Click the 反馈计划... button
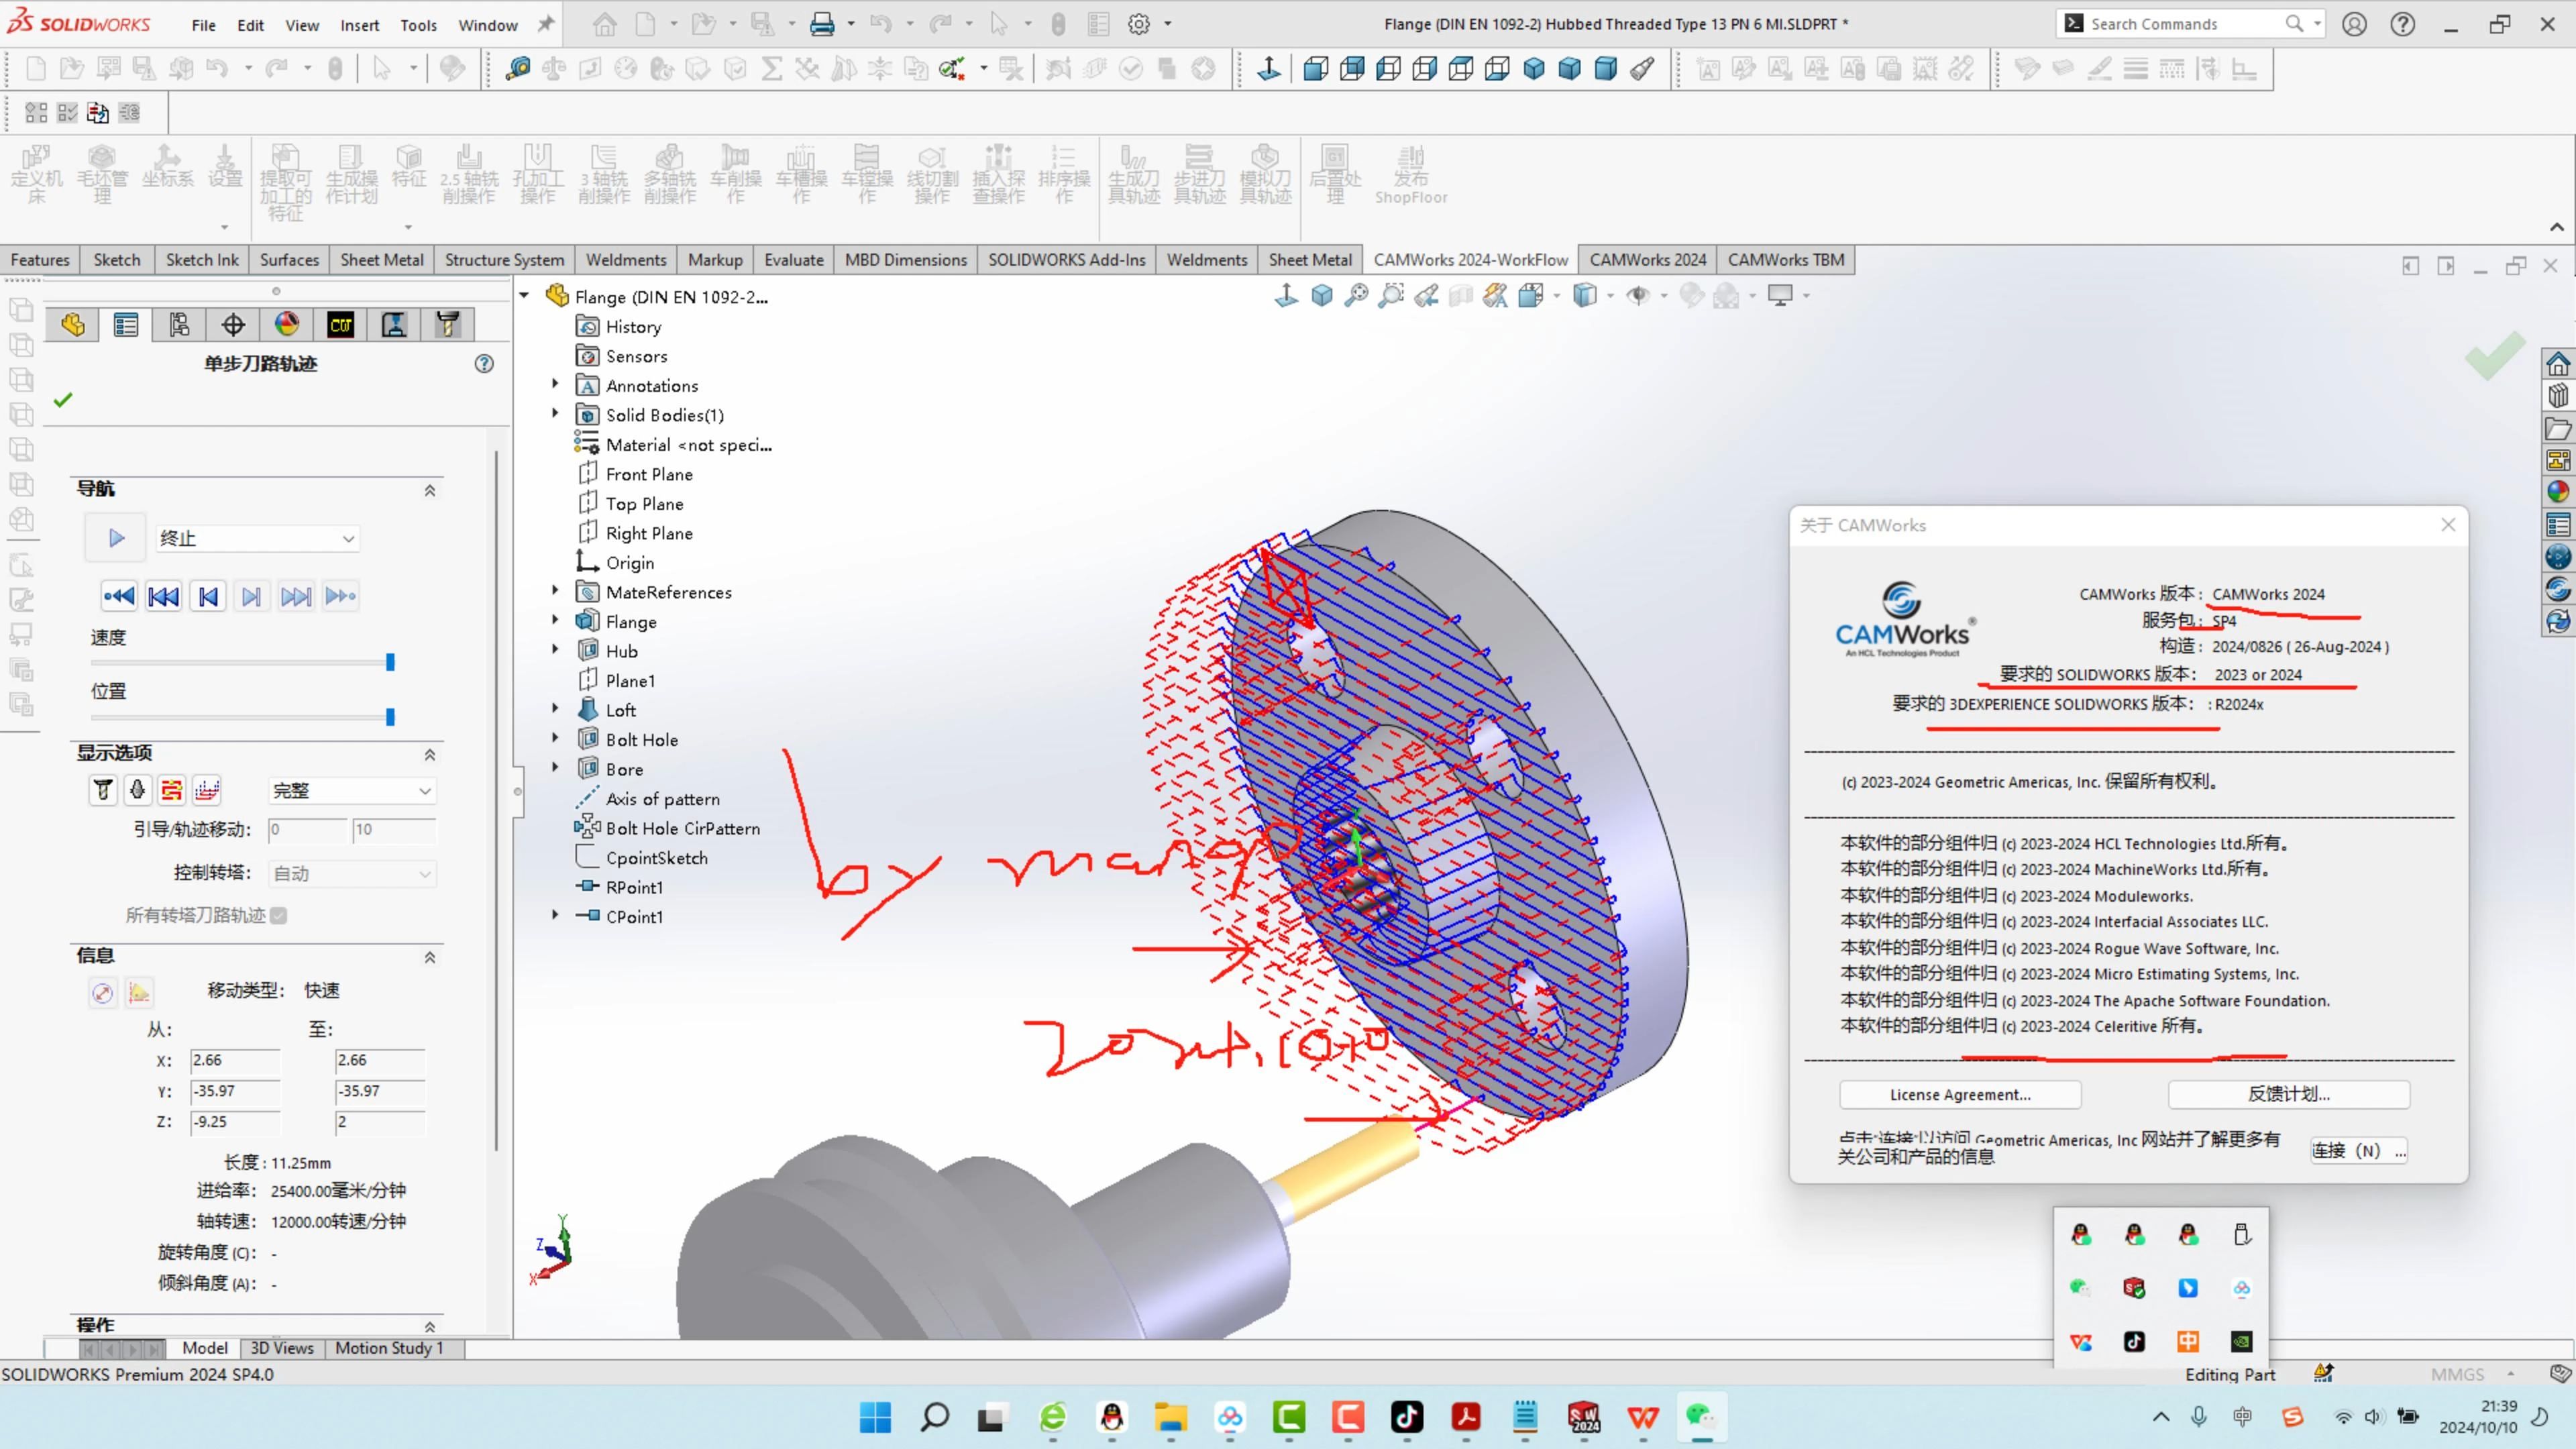Image resolution: width=2576 pixels, height=1449 pixels. [2289, 1095]
